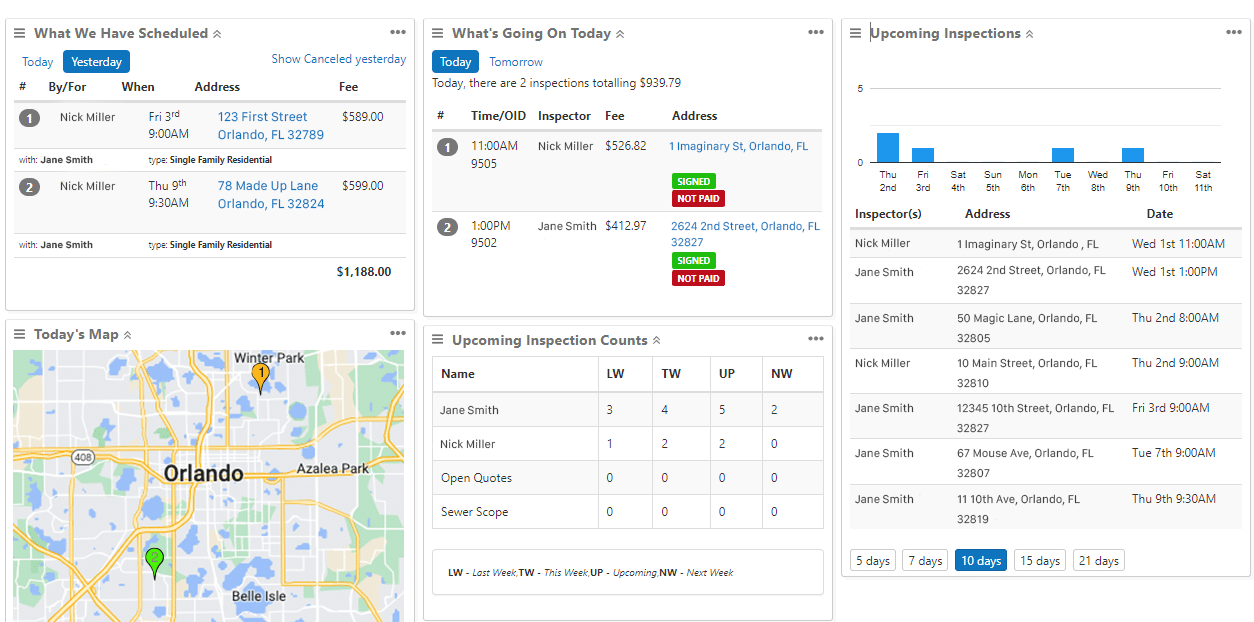Open the ellipsis options menu for Upcoming Inspections
The height and width of the screenshot is (622, 1254).
pos(1233,31)
